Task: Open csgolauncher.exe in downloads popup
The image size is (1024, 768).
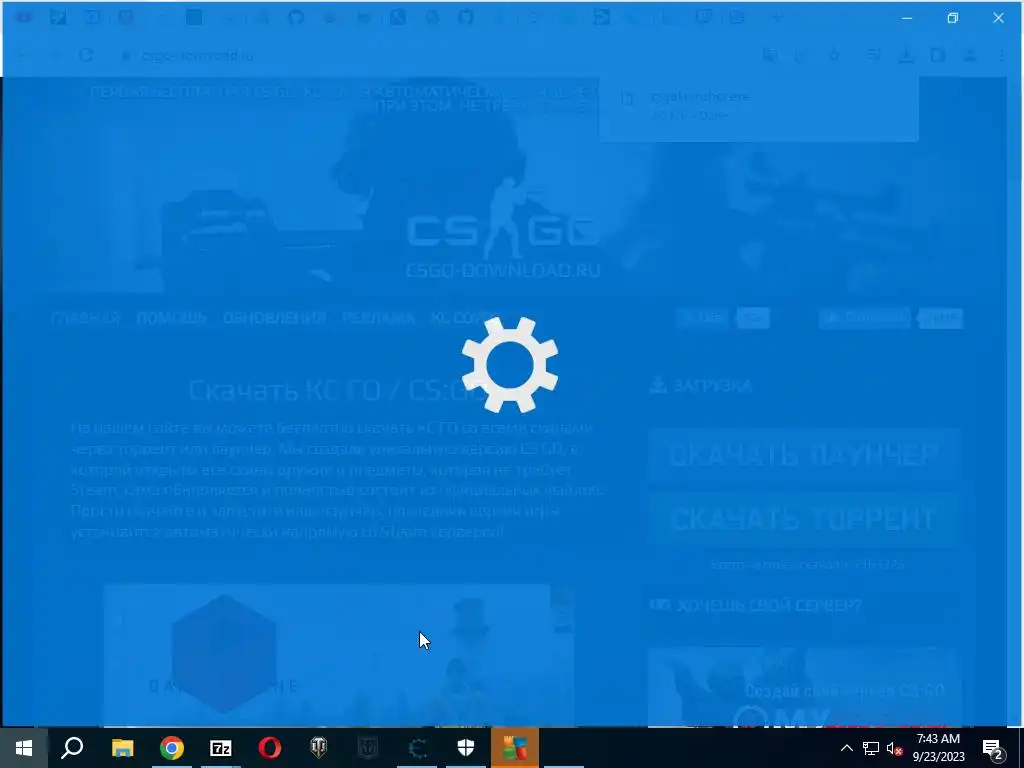Action: [x=699, y=97]
